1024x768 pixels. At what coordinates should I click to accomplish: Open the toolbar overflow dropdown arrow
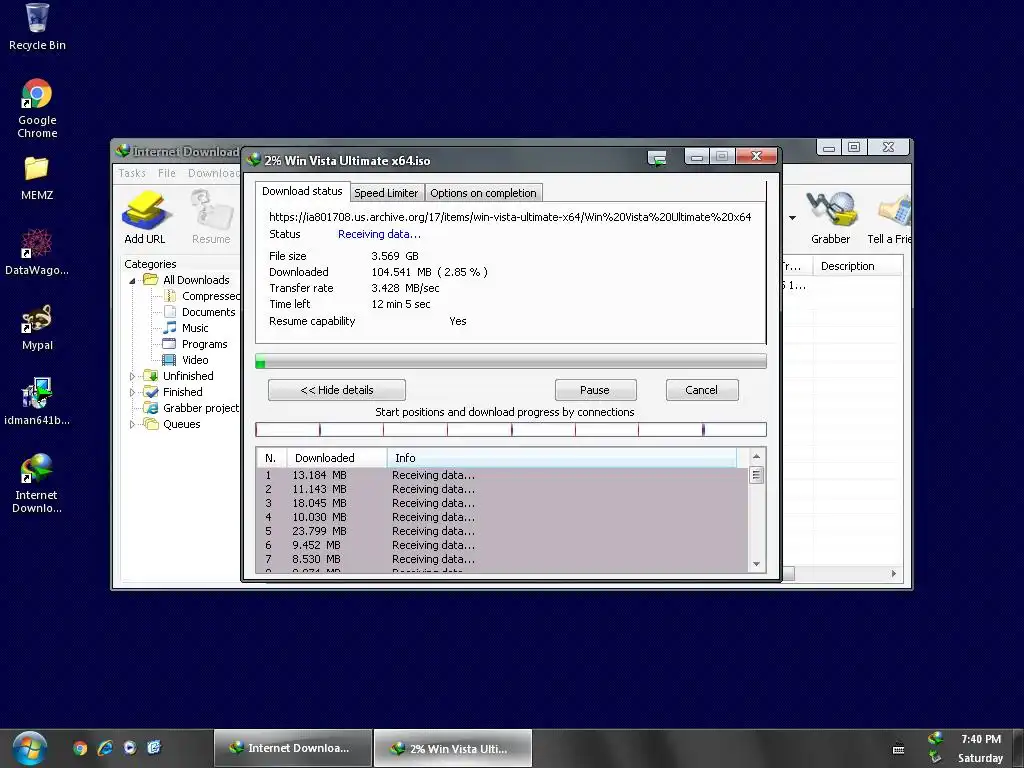click(792, 217)
